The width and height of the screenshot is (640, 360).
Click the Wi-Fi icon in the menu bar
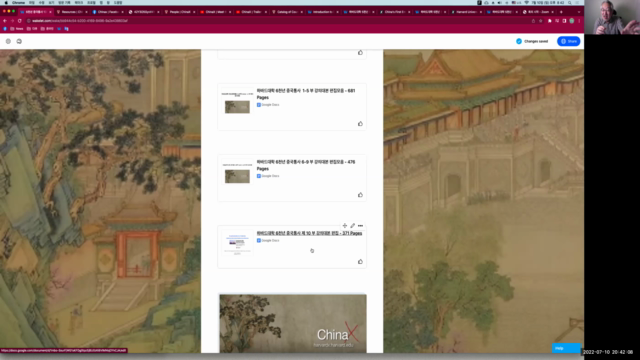coord(527,2)
